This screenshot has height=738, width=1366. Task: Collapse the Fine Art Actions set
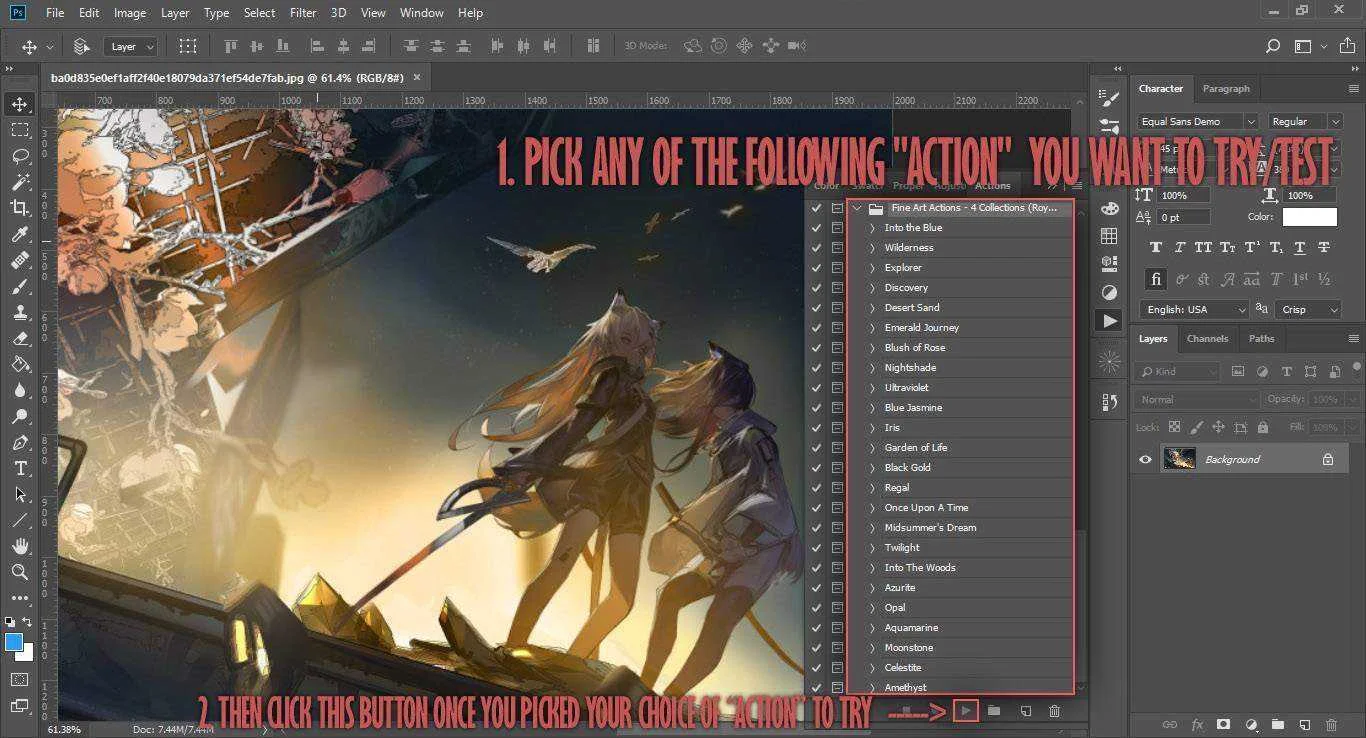coord(857,208)
